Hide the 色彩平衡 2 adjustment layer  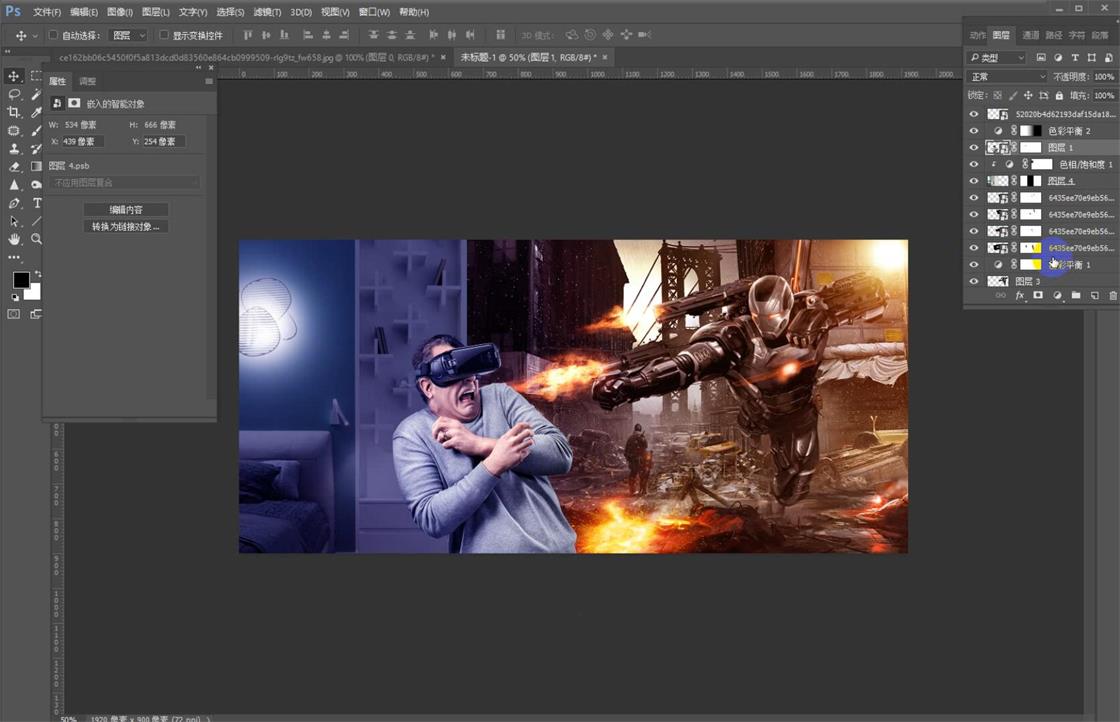(973, 130)
